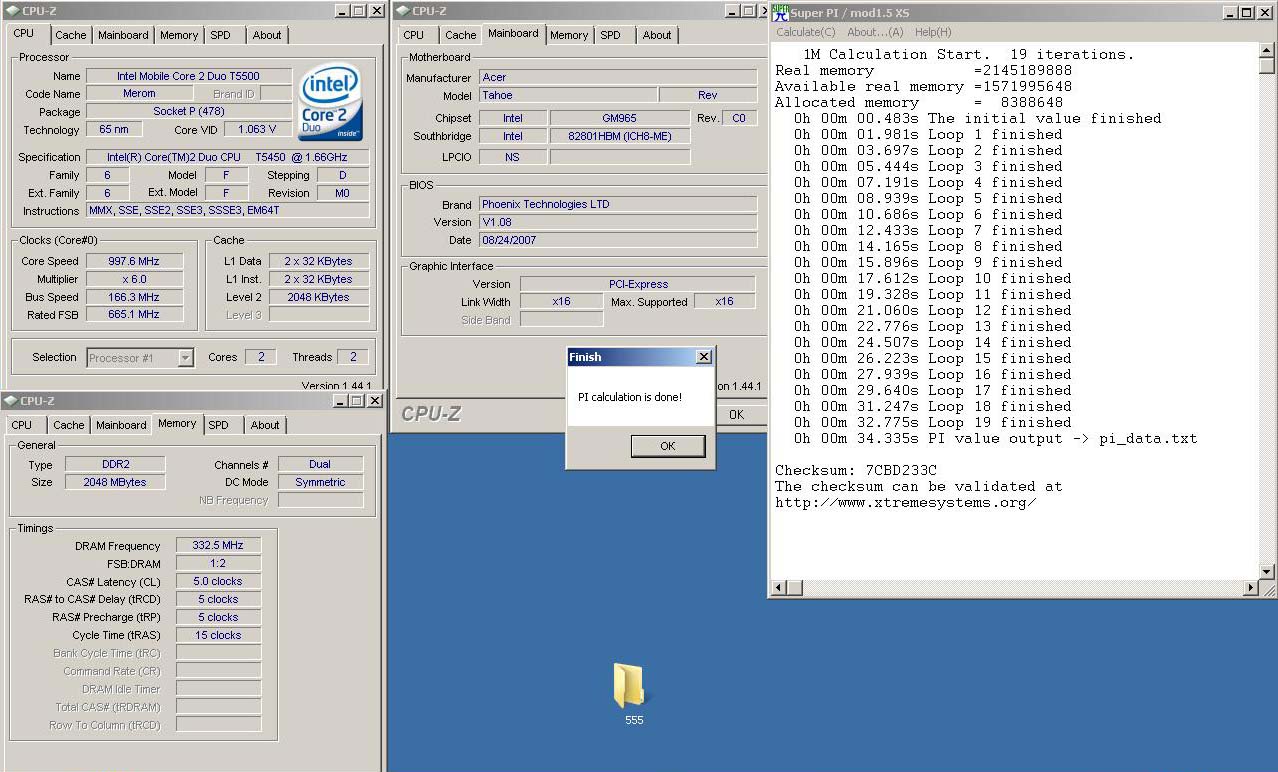This screenshot has height=772, width=1278.
Task: Click the Specification T5450 @ 1.66GHz field
Action: pyautogui.click(x=227, y=157)
